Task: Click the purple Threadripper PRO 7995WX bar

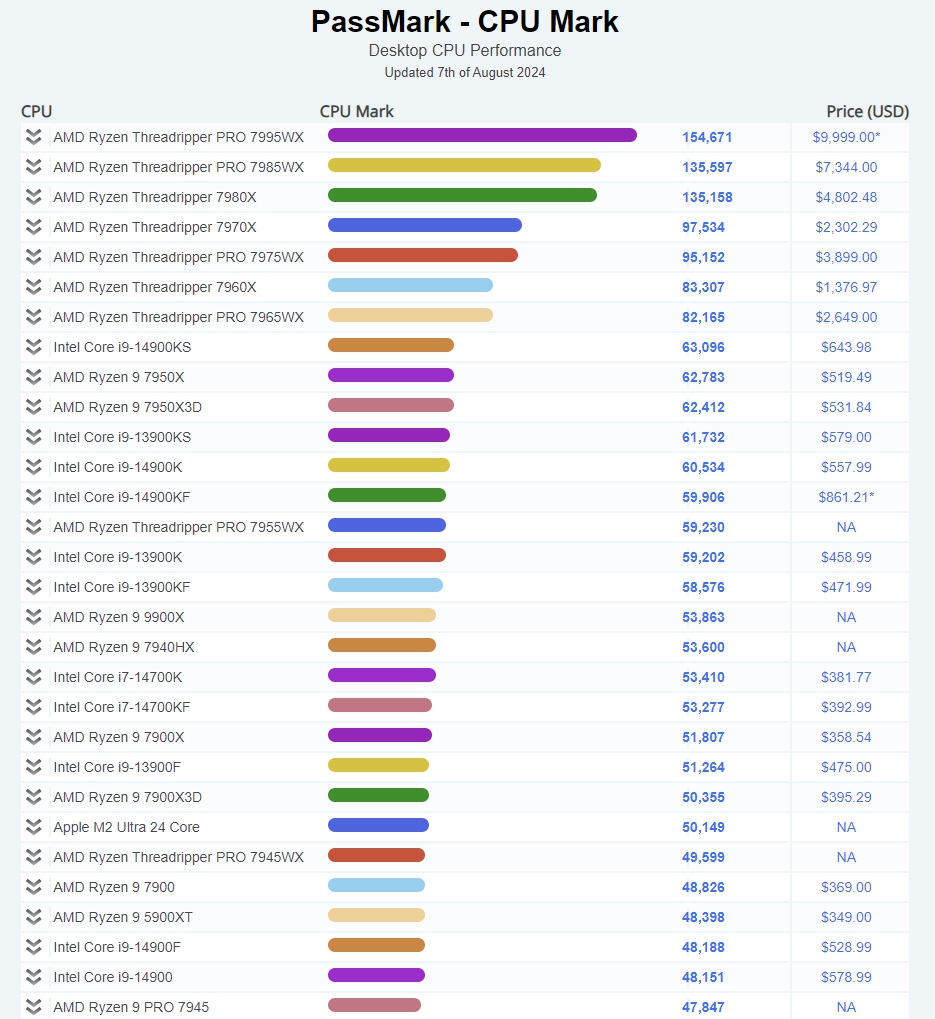Action: (x=482, y=135)
